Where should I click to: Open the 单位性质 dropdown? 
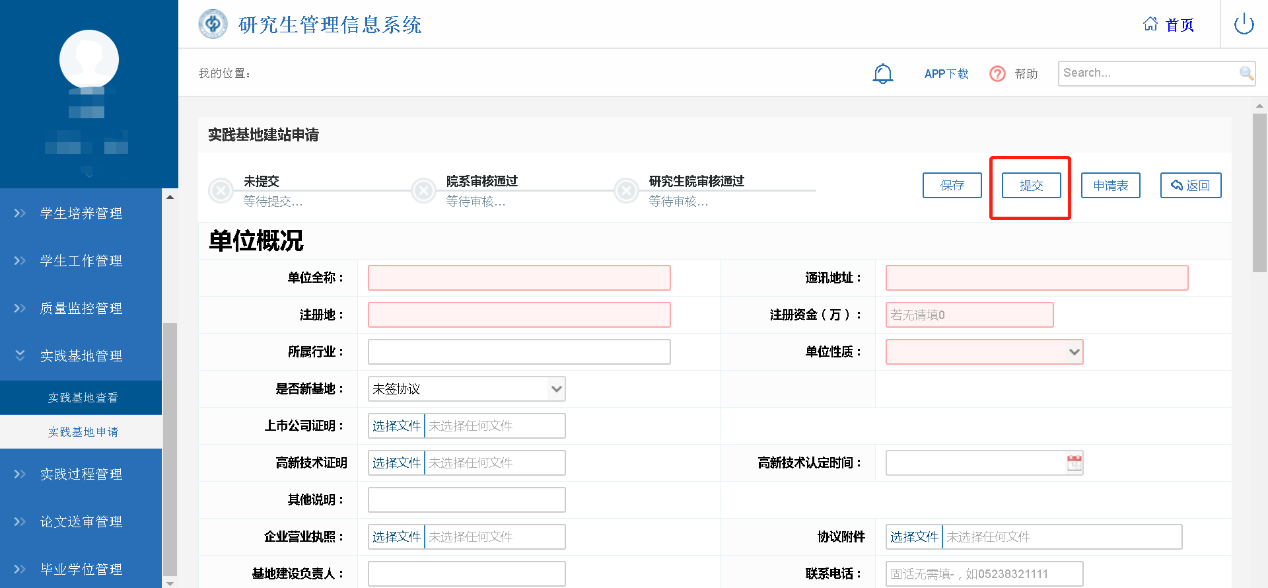point(984,352)
